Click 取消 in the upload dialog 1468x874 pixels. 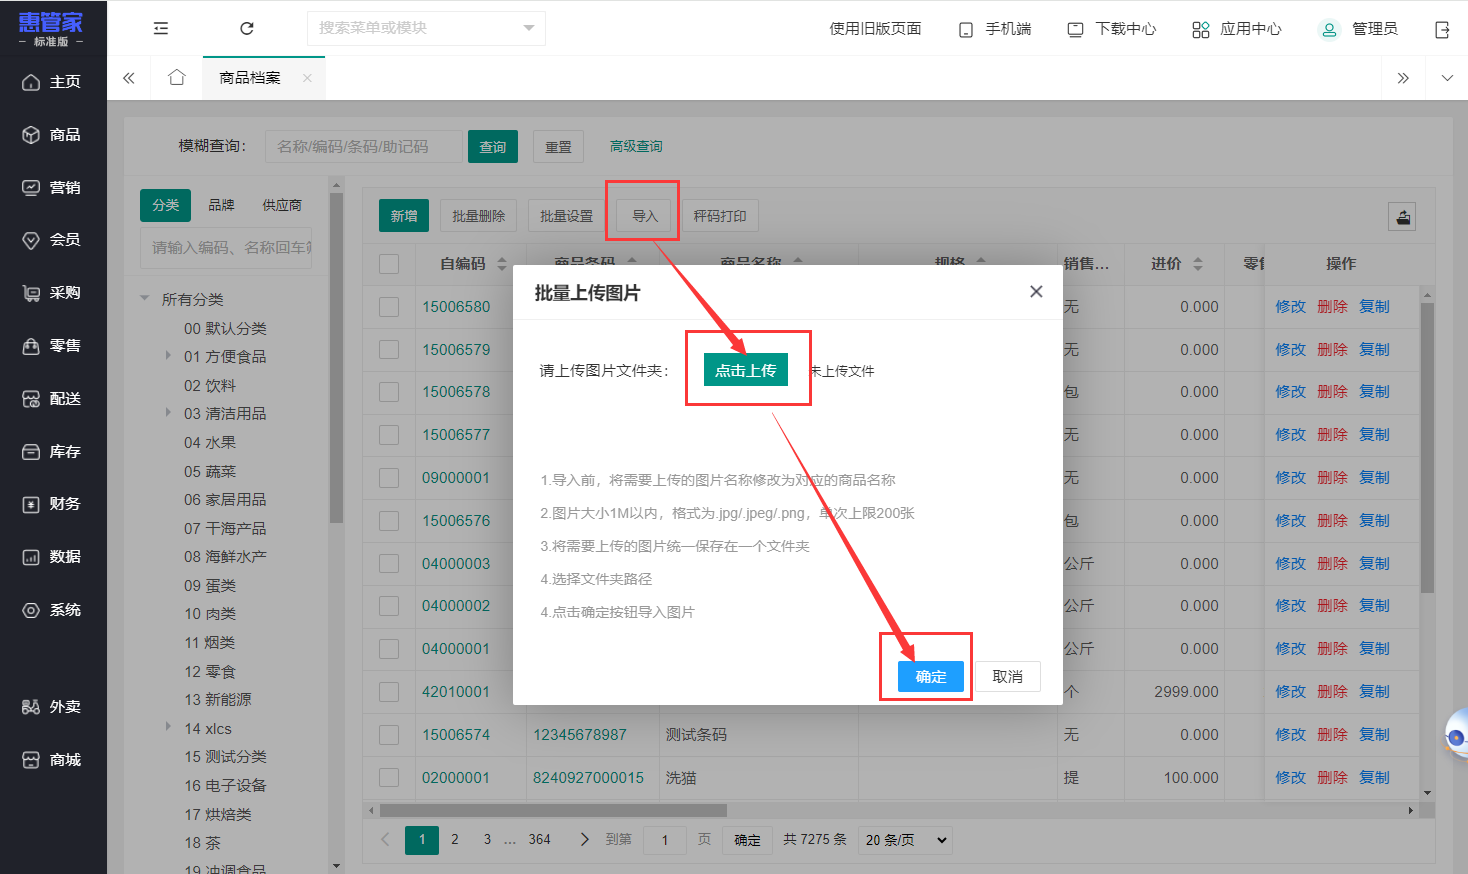coord(1007,677)
